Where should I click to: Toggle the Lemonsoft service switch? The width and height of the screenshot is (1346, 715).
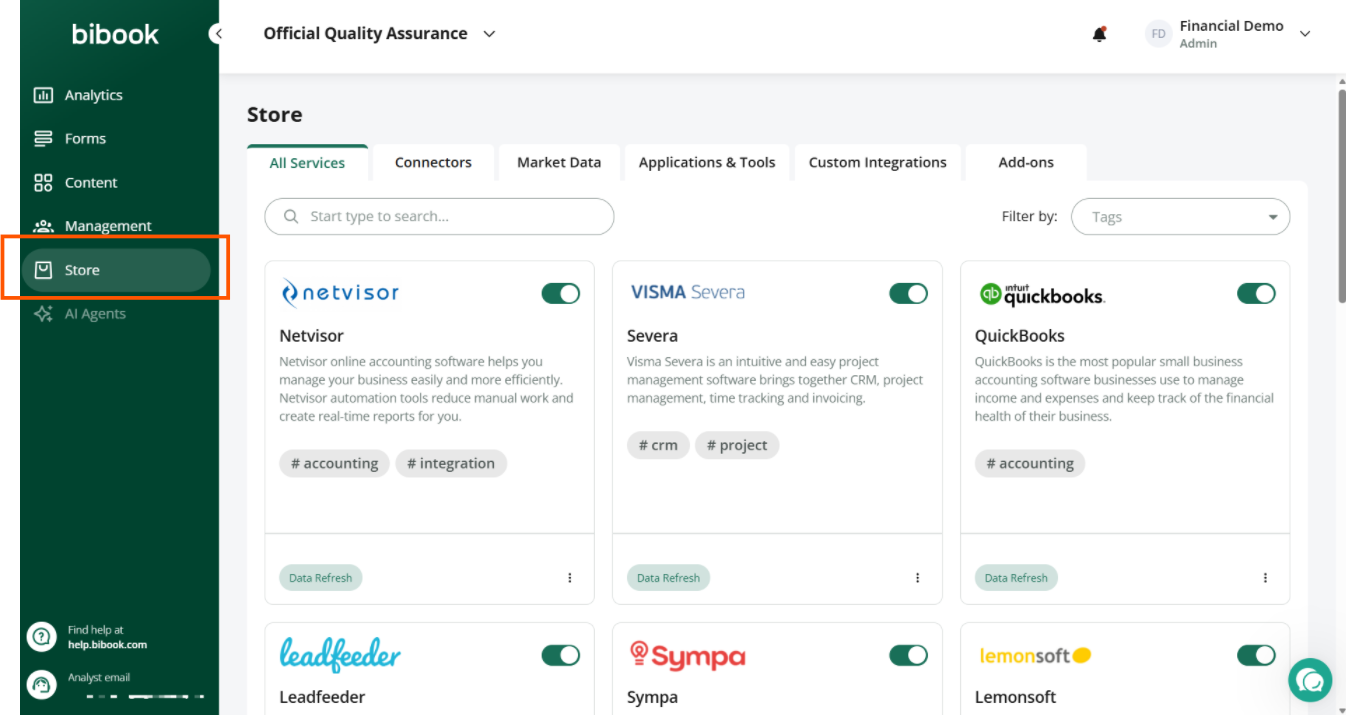pyautogui.click(x=1256, y=655)
